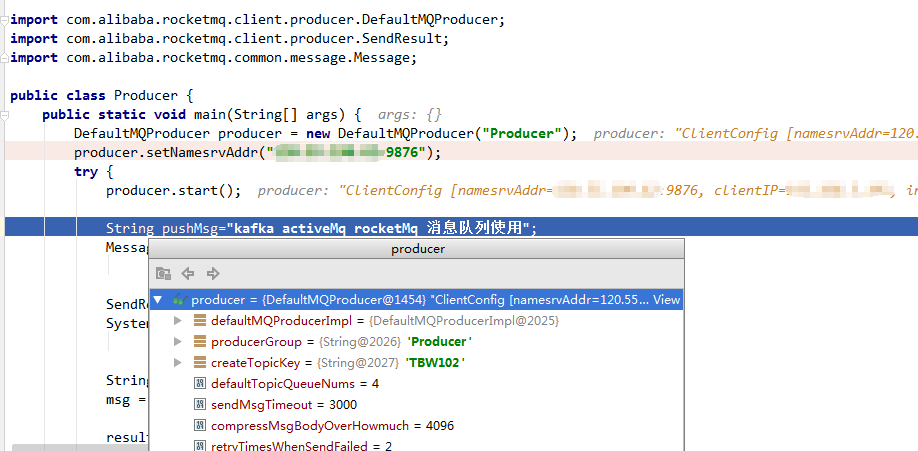Click the inline args: {} hint
Screen dimensions: 918x451
point(410,114)
